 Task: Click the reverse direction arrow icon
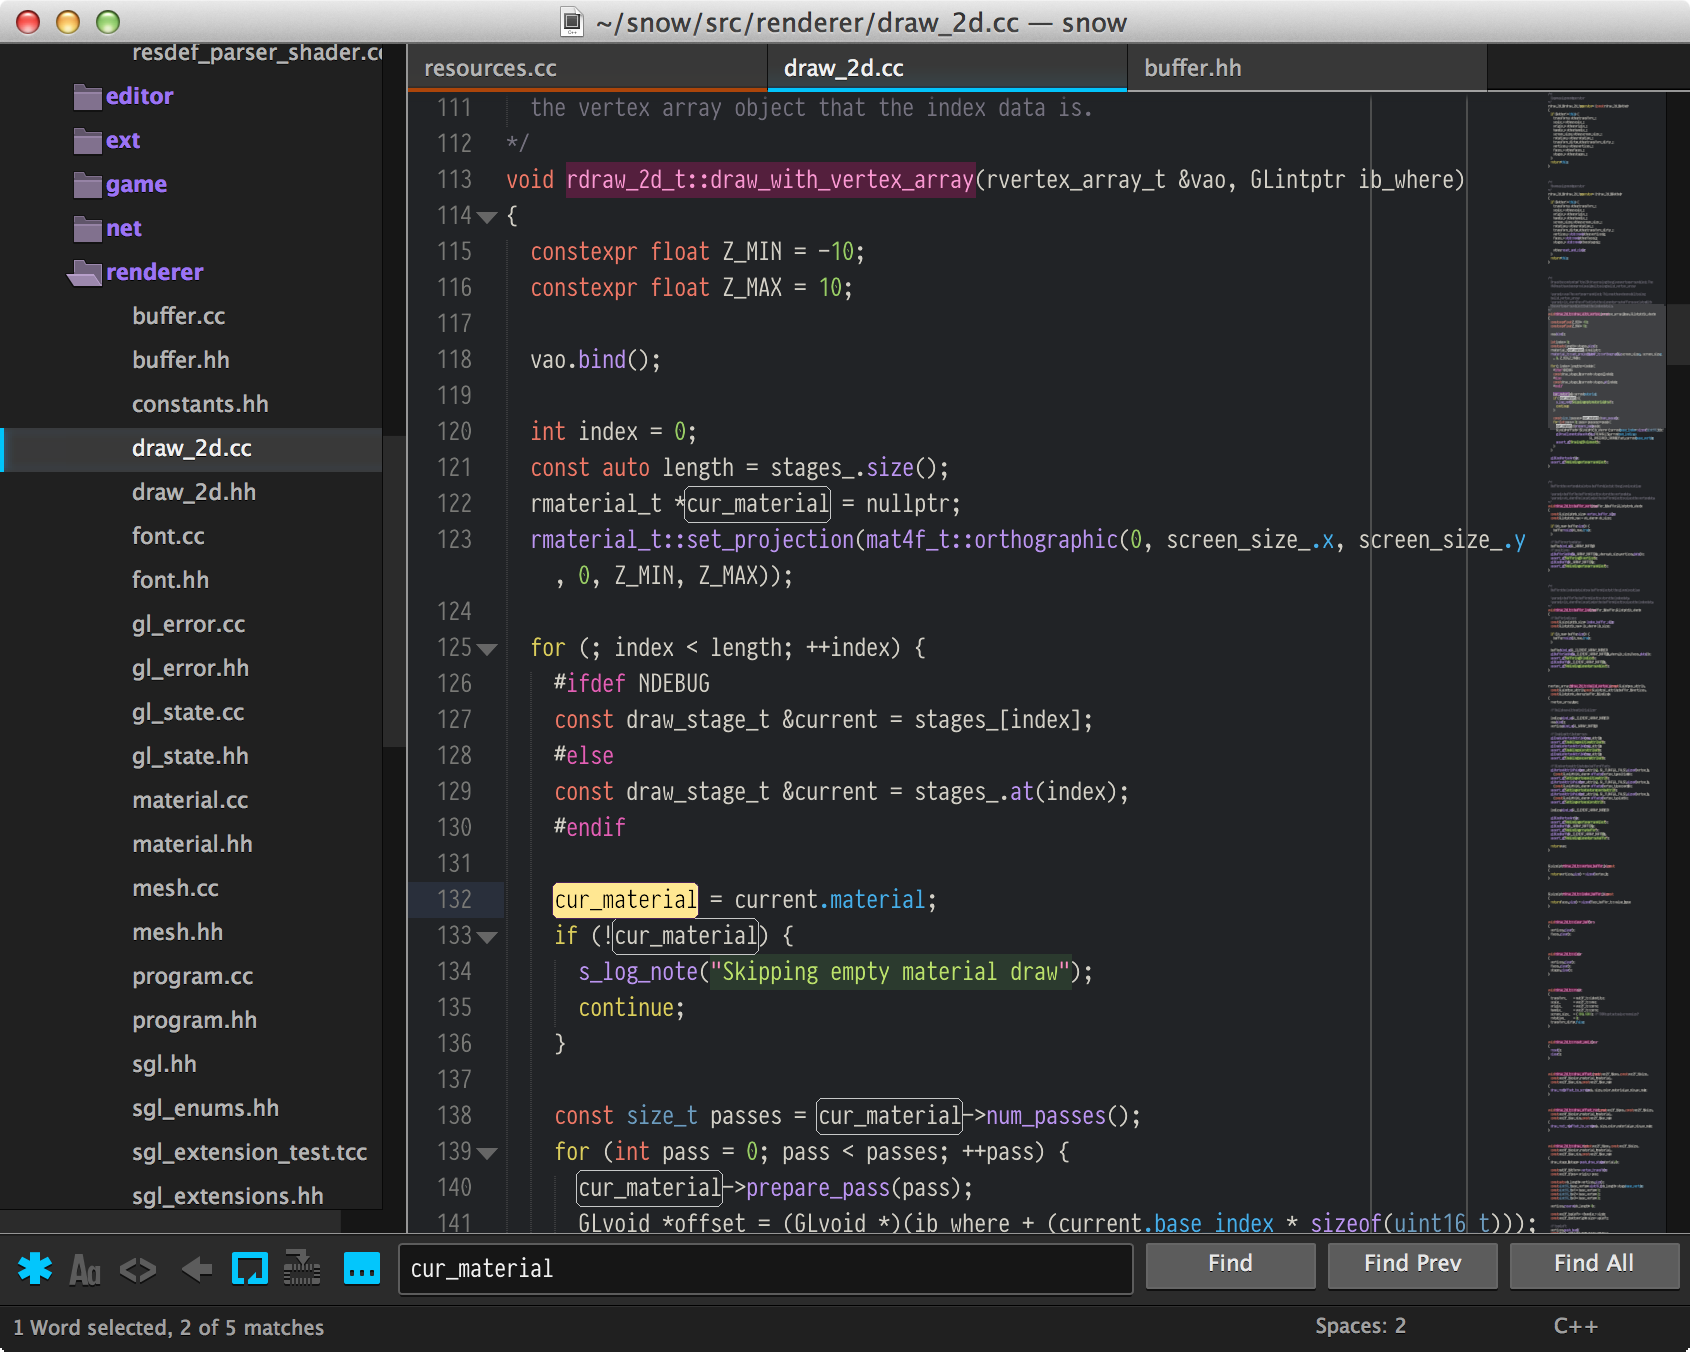[196, 1270]
